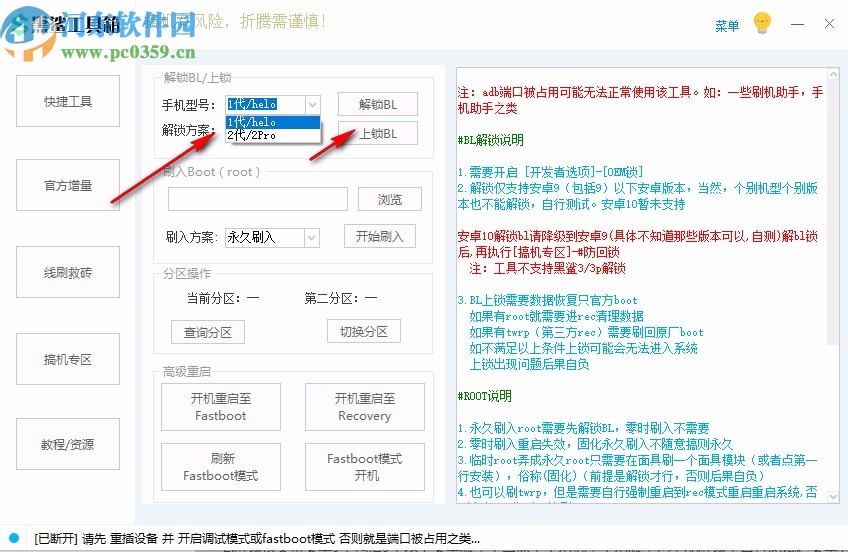This screenshot has height=552, width=848.
Task: Switch to the 线刷救砖 tab
Action: (x=68, y=272)
